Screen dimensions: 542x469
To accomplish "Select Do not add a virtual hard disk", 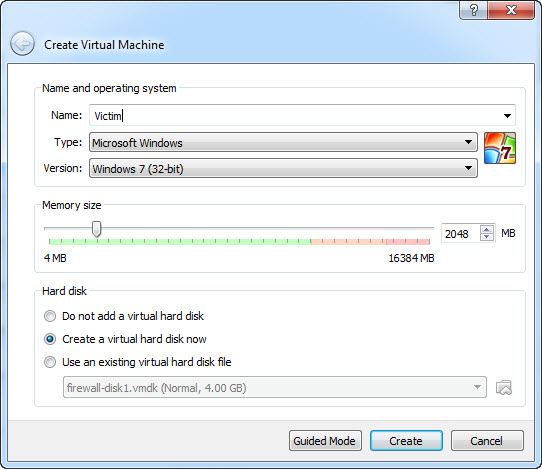I will tap(50, 316).
